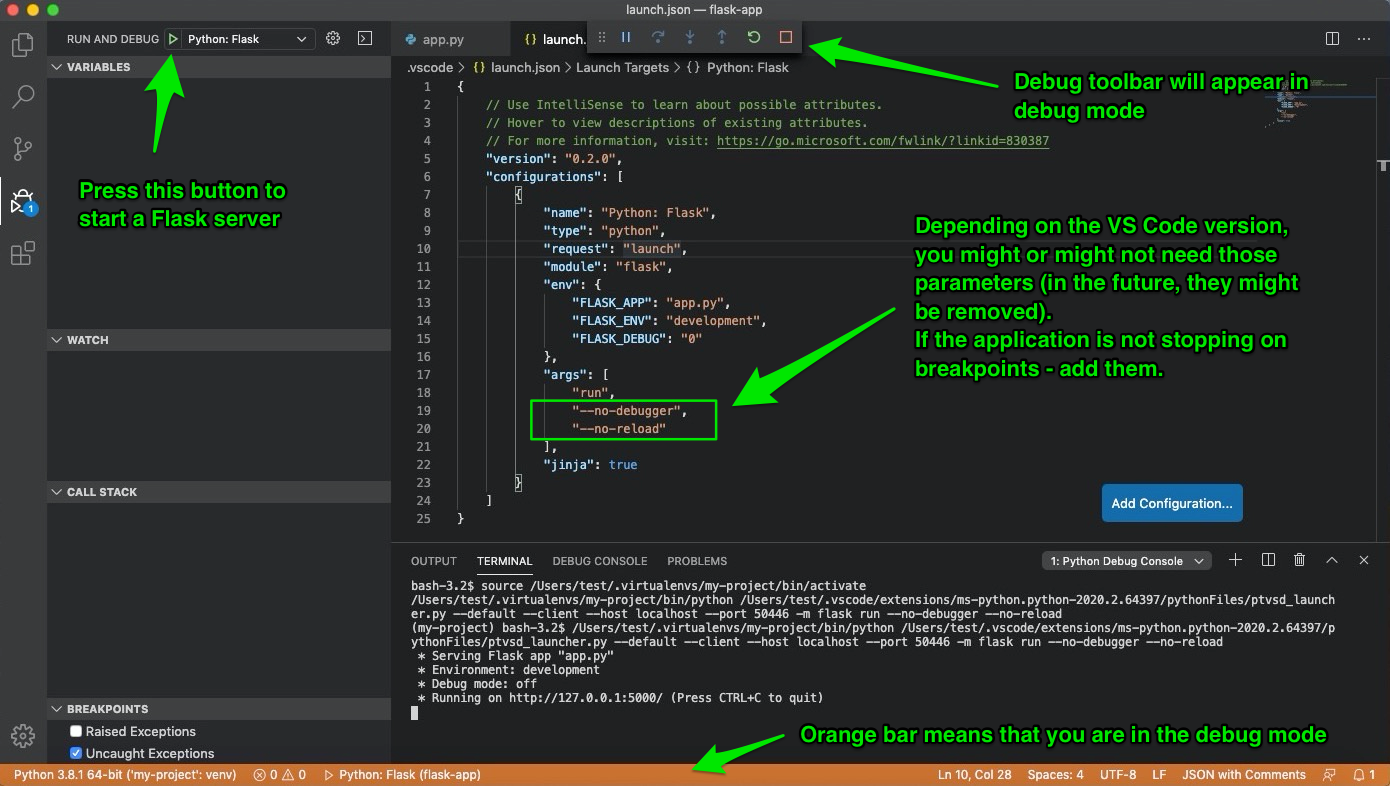Grab the debug toolbar drag handle
The image size is (1390, 786).
(602, 37)
